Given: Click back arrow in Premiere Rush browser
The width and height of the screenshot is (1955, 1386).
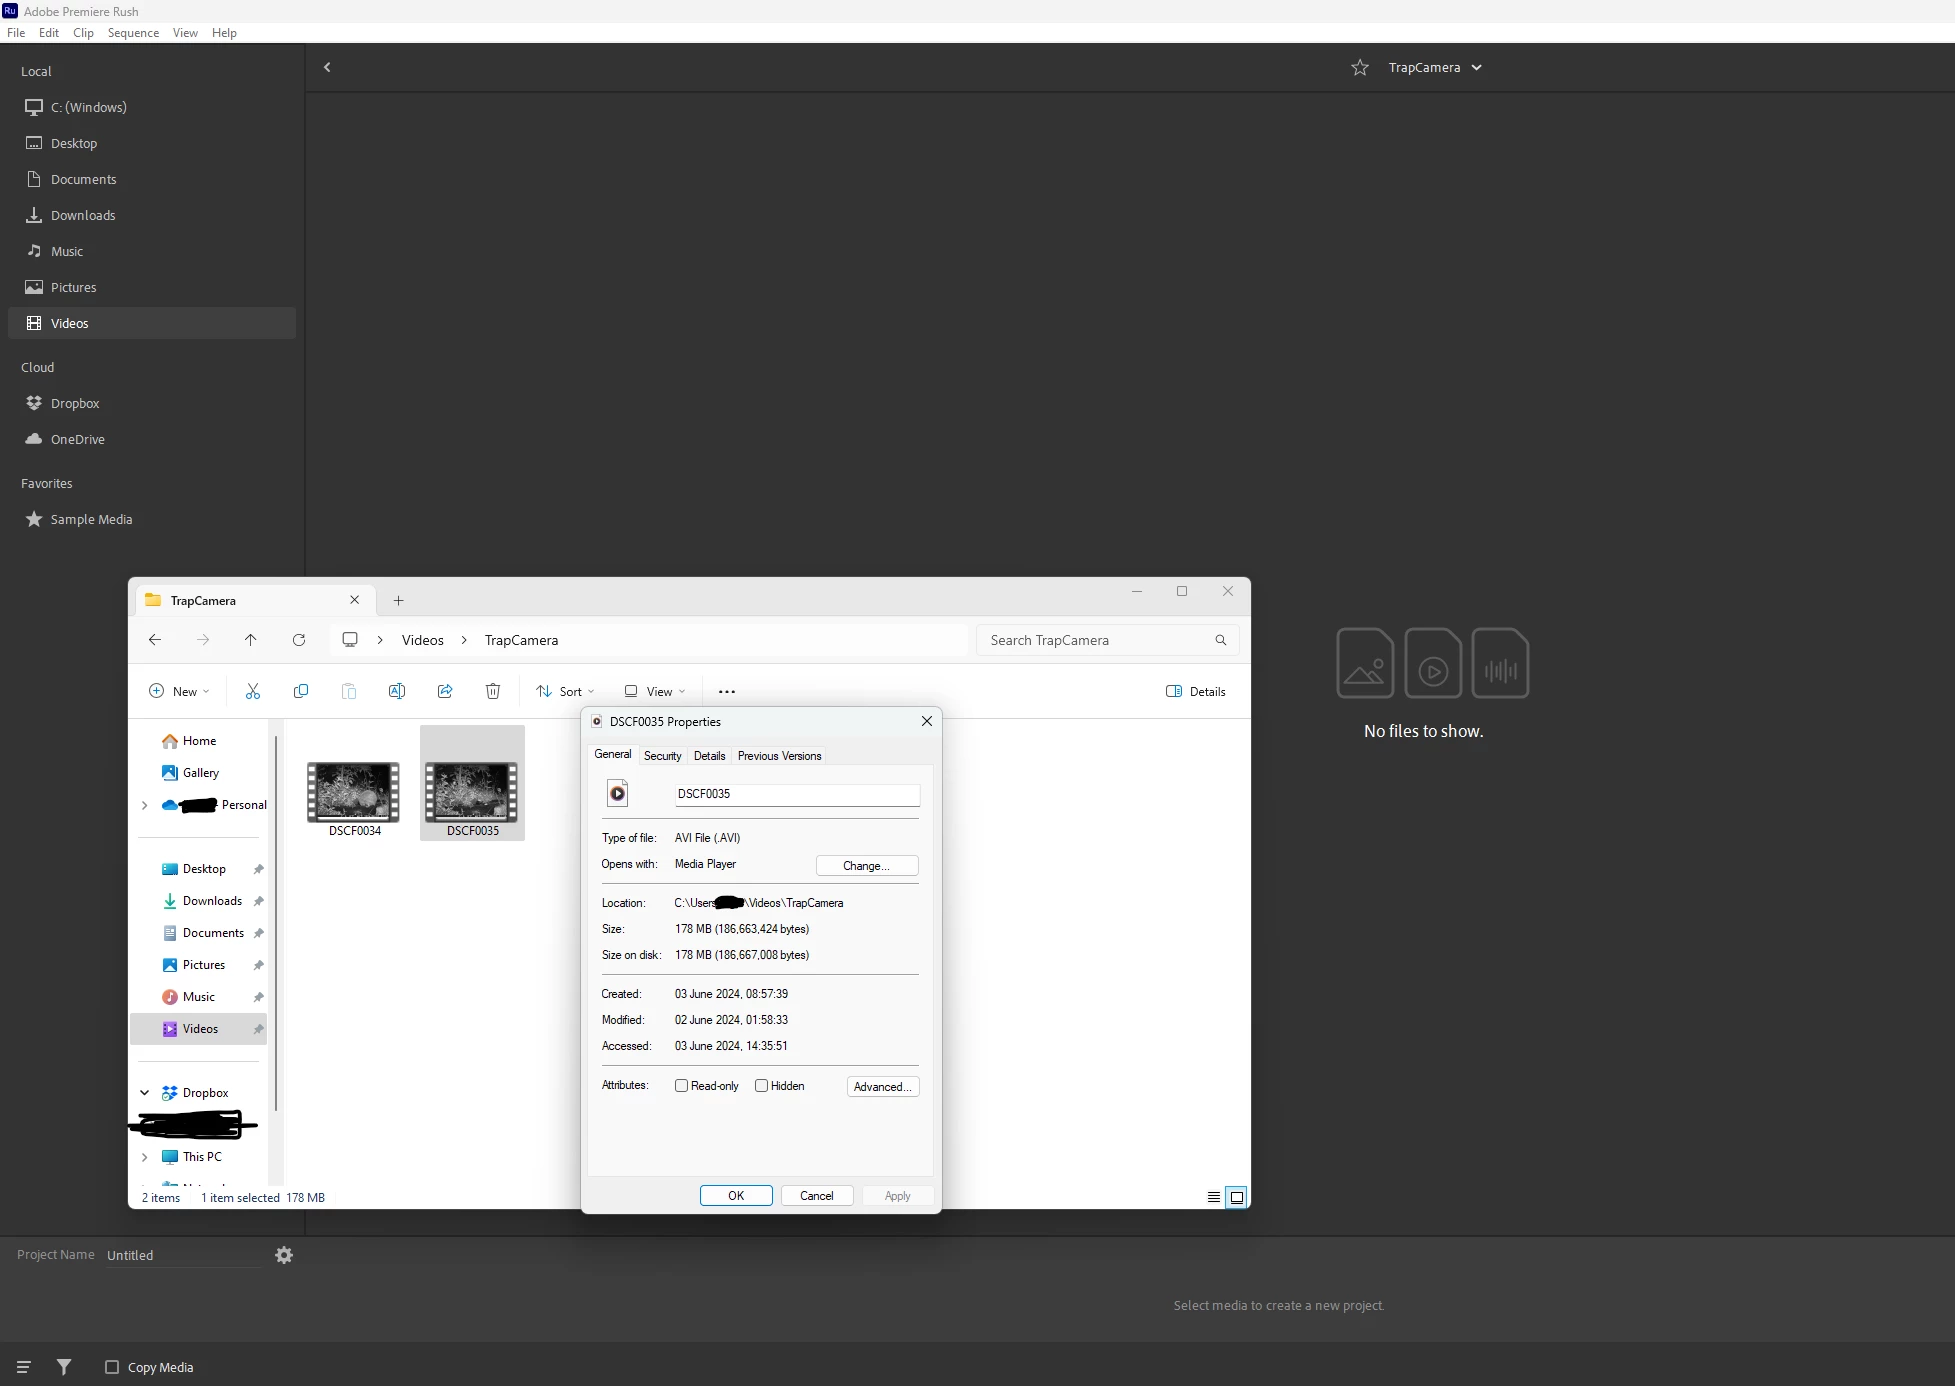Looking at the screenshot, I should [x=327, y=68].
